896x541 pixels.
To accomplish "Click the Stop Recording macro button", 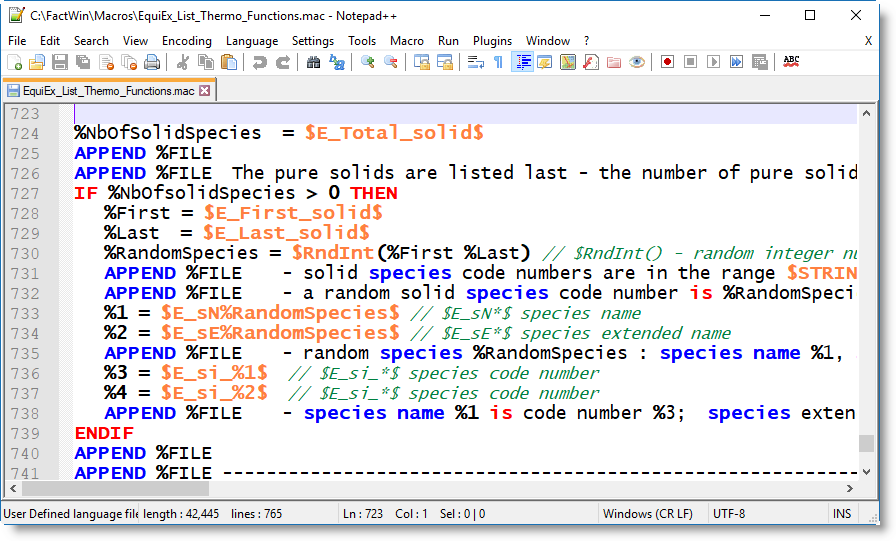I will point(690,62).
